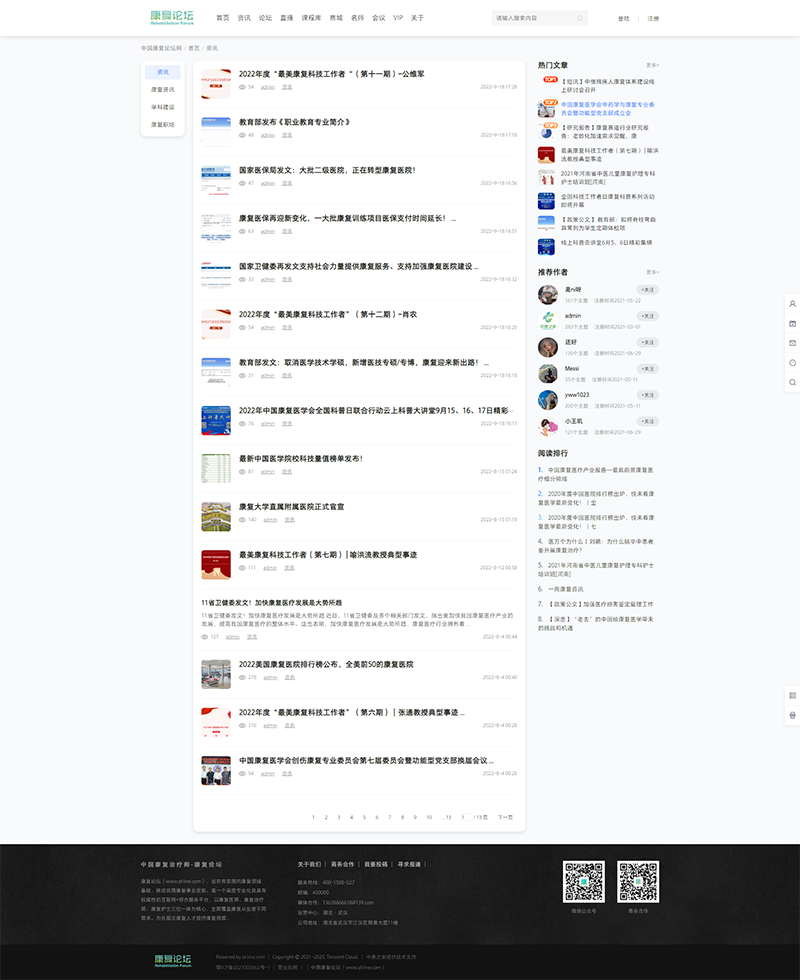Image resolution: width=800 pixels, height=980 pixels.
Task: Click the 注册 register link
Action: (x=653, y=18)
